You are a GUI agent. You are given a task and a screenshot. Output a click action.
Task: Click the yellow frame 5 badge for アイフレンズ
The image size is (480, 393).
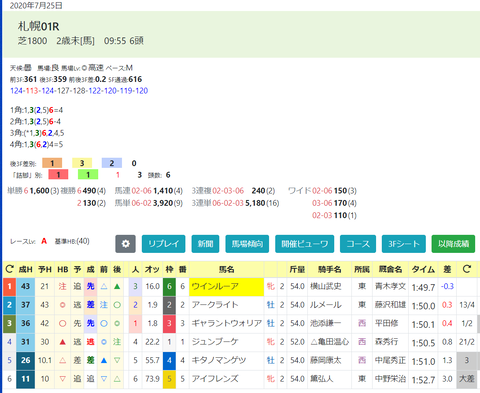[x=169, y=379]
